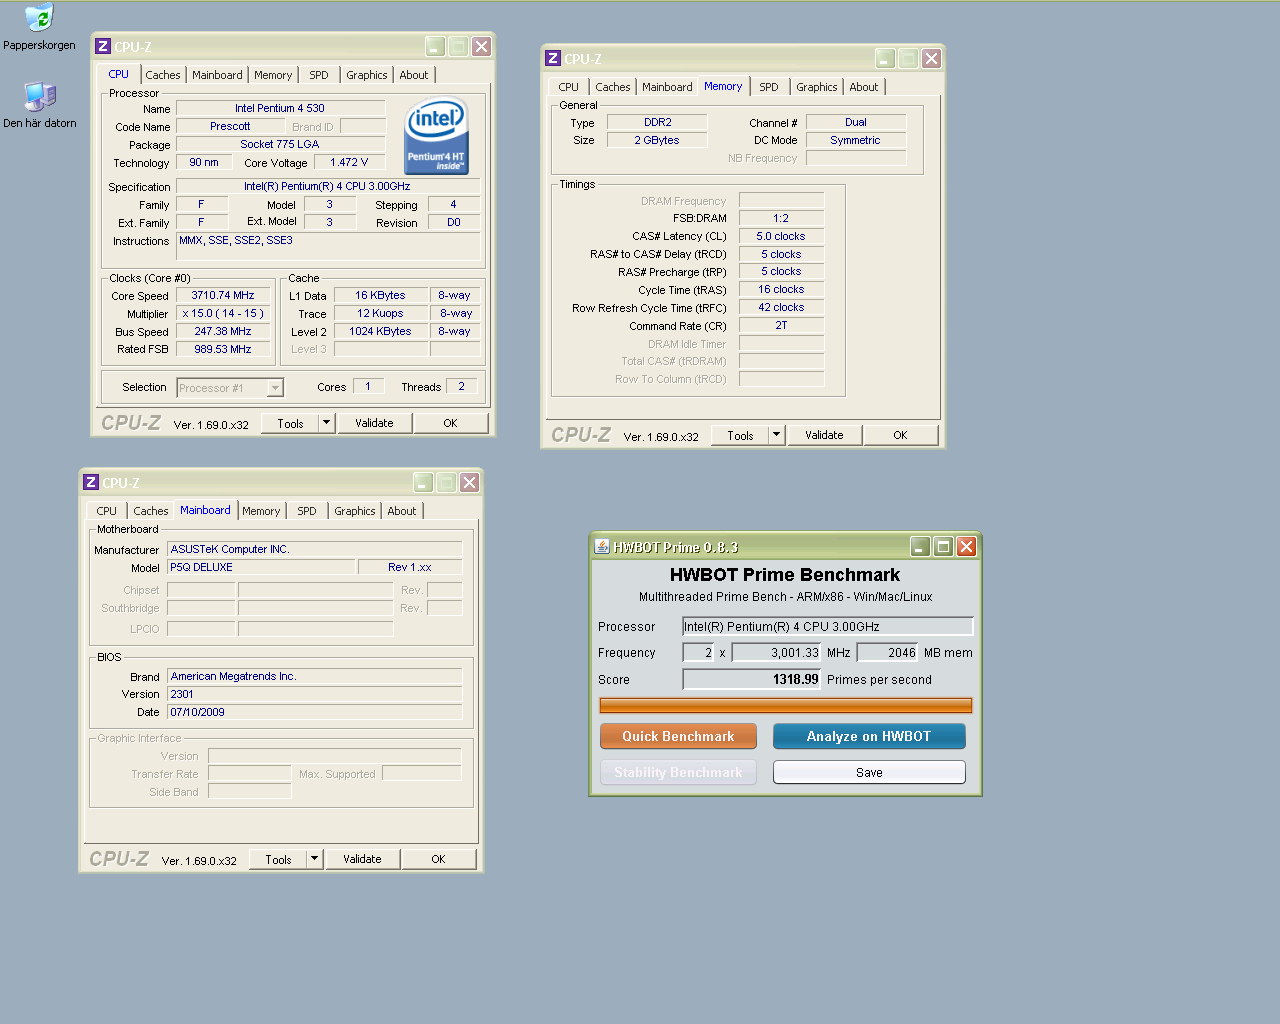The image size is (1280, 1024).
Task: Click the Stability Benchmark button
Action: click(x=678, y=772)
